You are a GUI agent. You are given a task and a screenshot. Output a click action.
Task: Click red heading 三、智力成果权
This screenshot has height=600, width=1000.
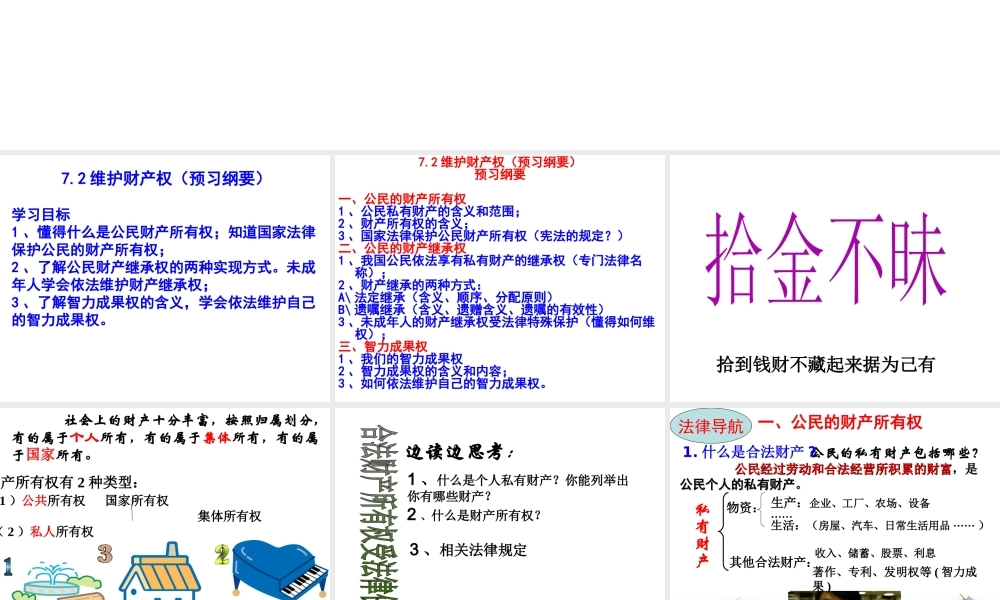[x=383, y=346]
